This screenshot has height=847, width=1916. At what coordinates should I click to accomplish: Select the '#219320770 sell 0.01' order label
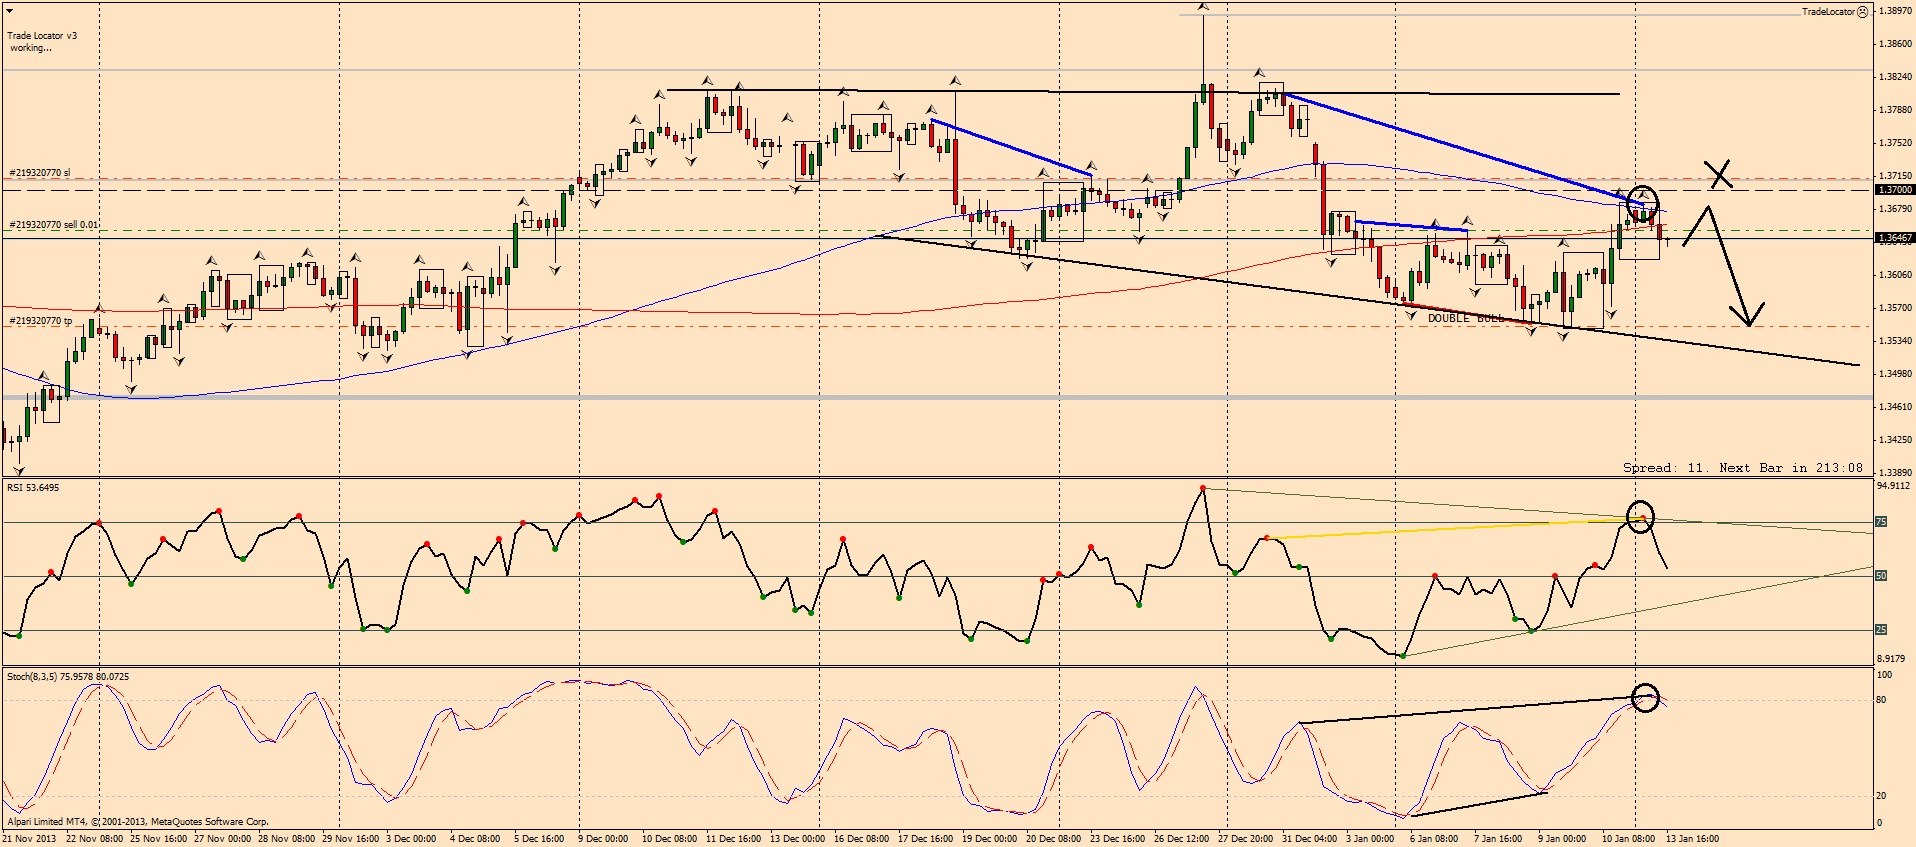[x=54, y=225]
